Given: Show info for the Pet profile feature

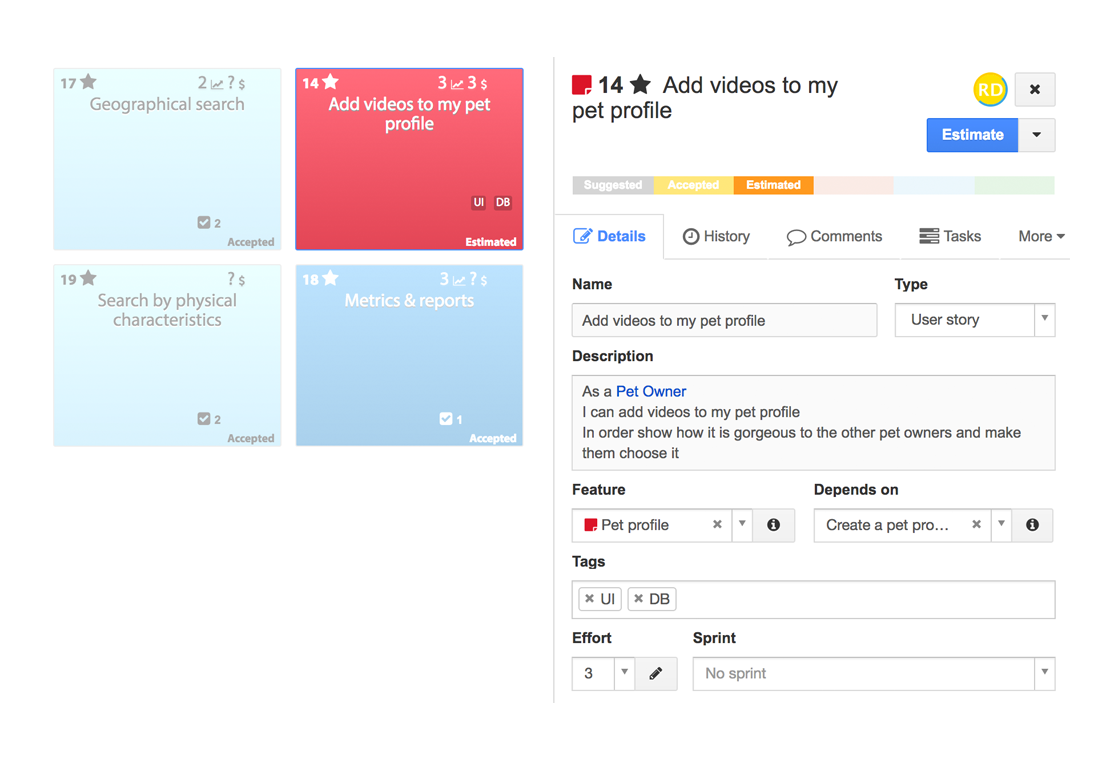Looking at the screenshot, I should [774, 525].
